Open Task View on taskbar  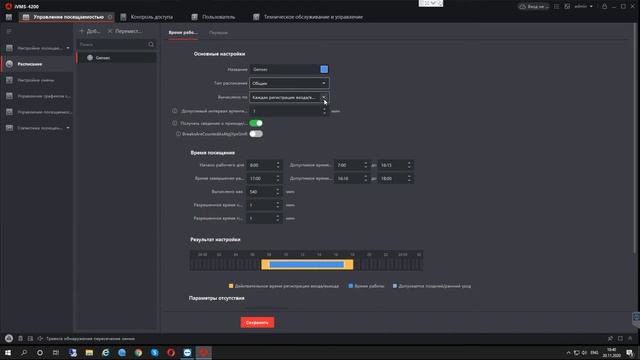(x=56, y=353)
